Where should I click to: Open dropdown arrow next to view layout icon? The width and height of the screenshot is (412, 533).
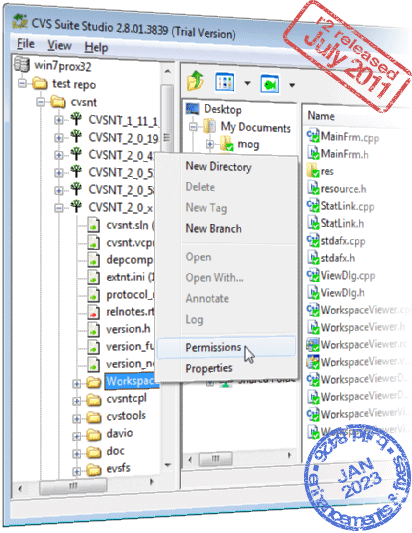tap(247, 83)
